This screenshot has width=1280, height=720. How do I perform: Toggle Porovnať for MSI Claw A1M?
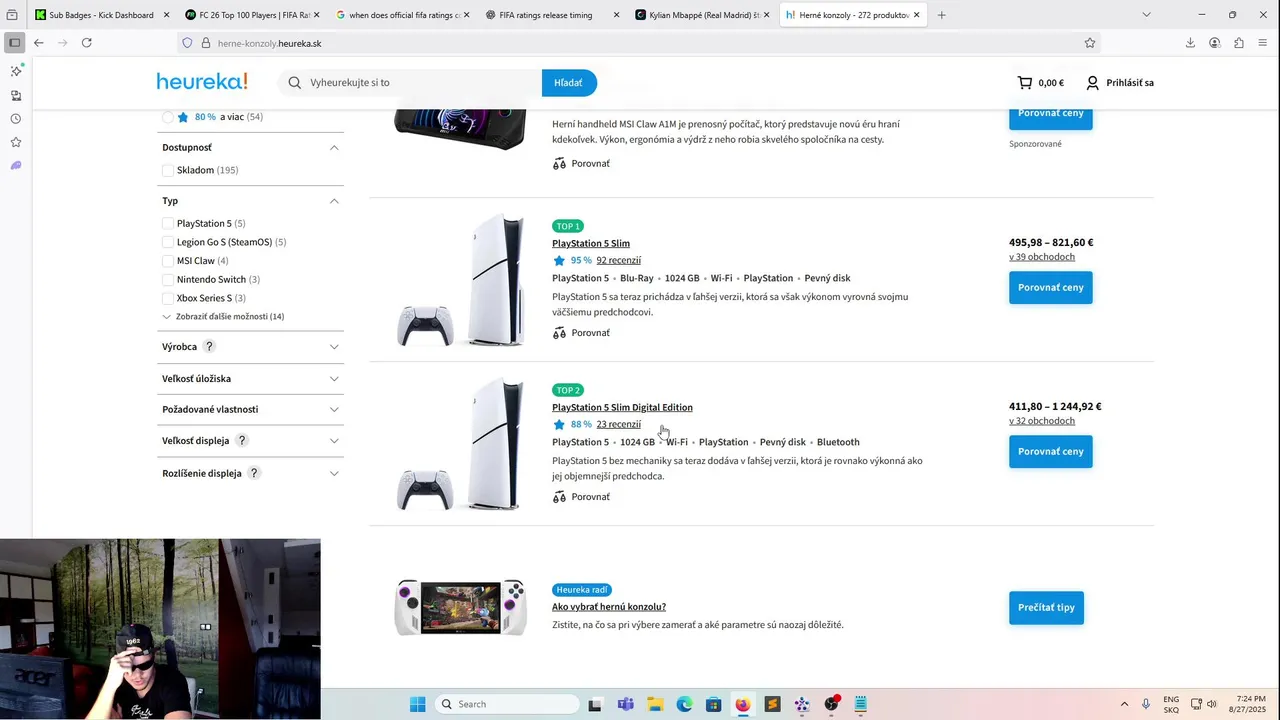coord(581,163)
